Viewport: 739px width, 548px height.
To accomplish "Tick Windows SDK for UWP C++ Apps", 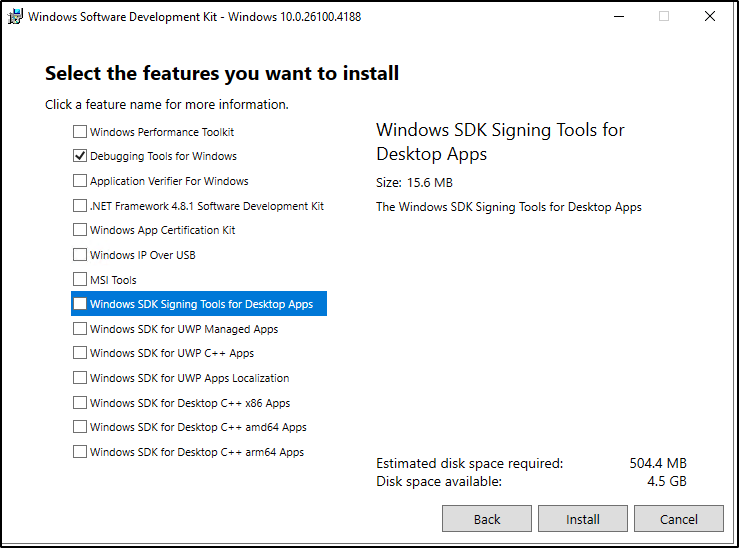I will click(x=80, y=353).
